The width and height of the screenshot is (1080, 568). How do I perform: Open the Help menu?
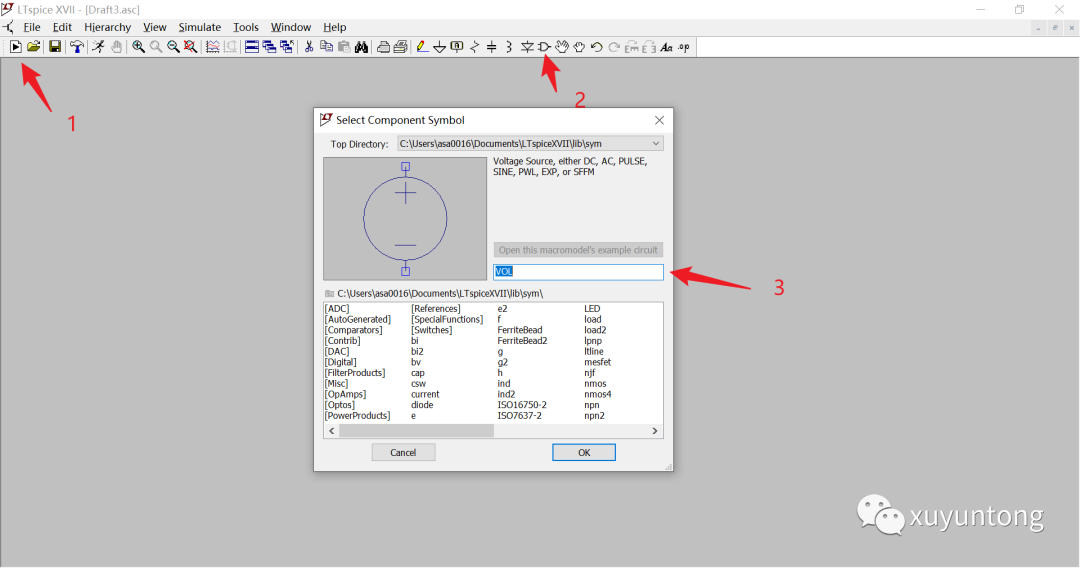pyautogui.click(x=335, y=28)
